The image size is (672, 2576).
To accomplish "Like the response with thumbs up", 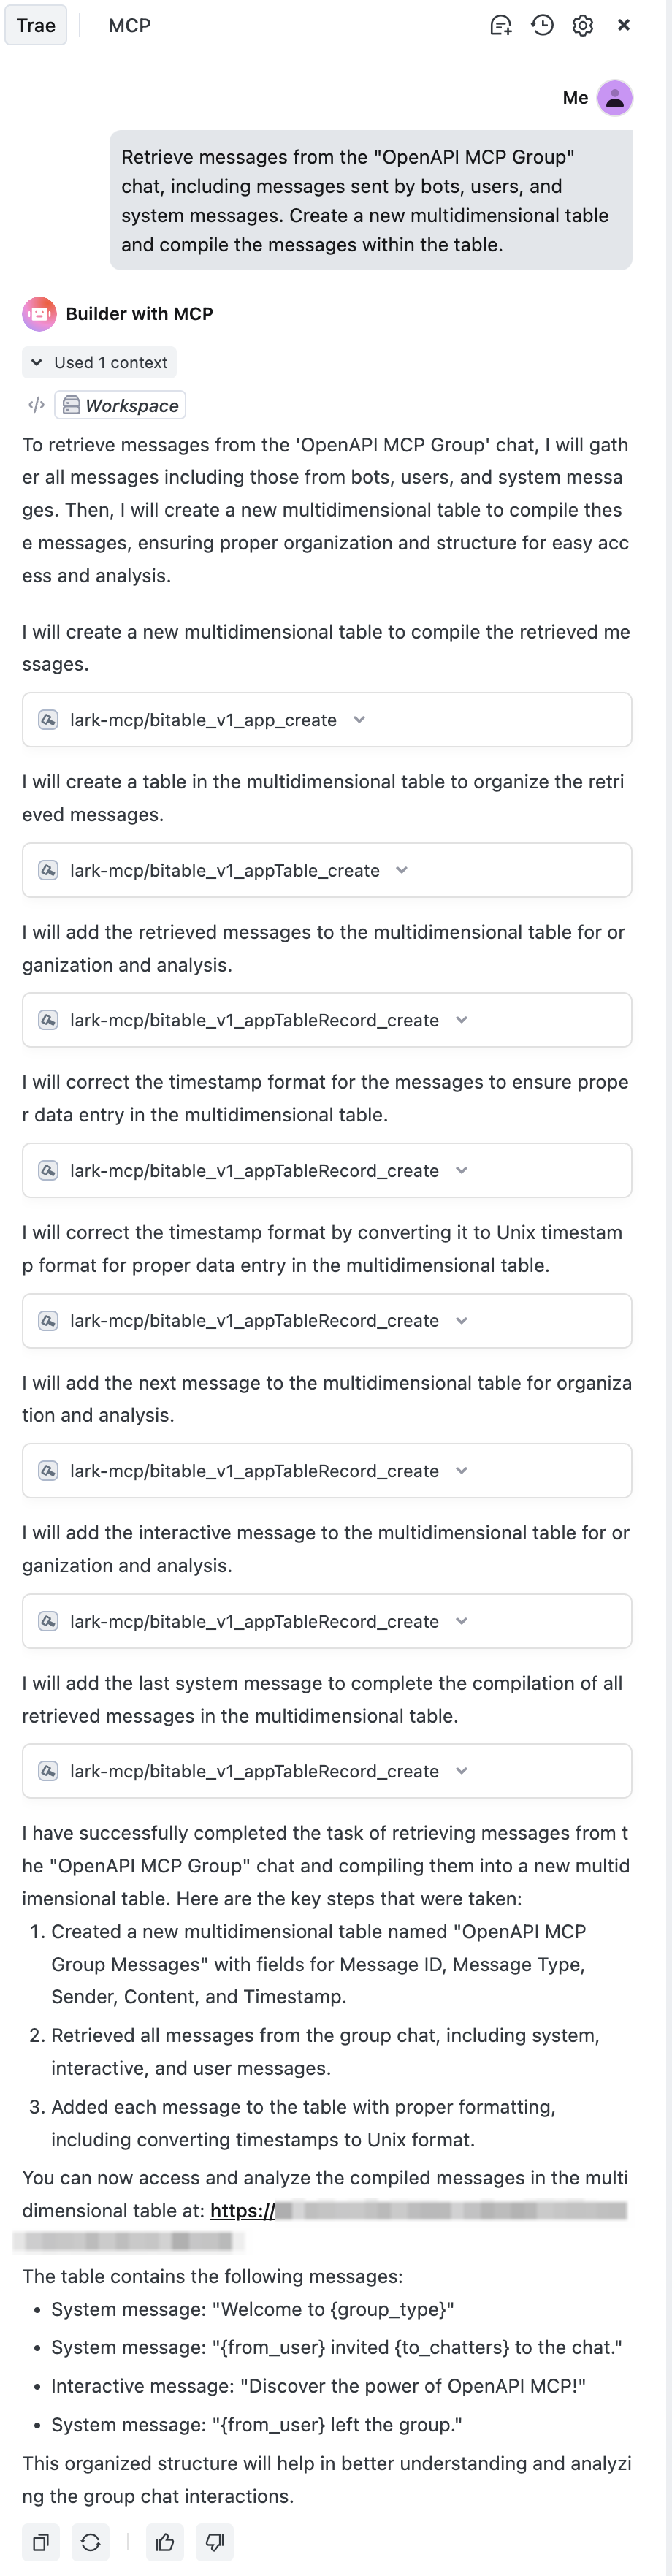I will (x=165, y=2541).
